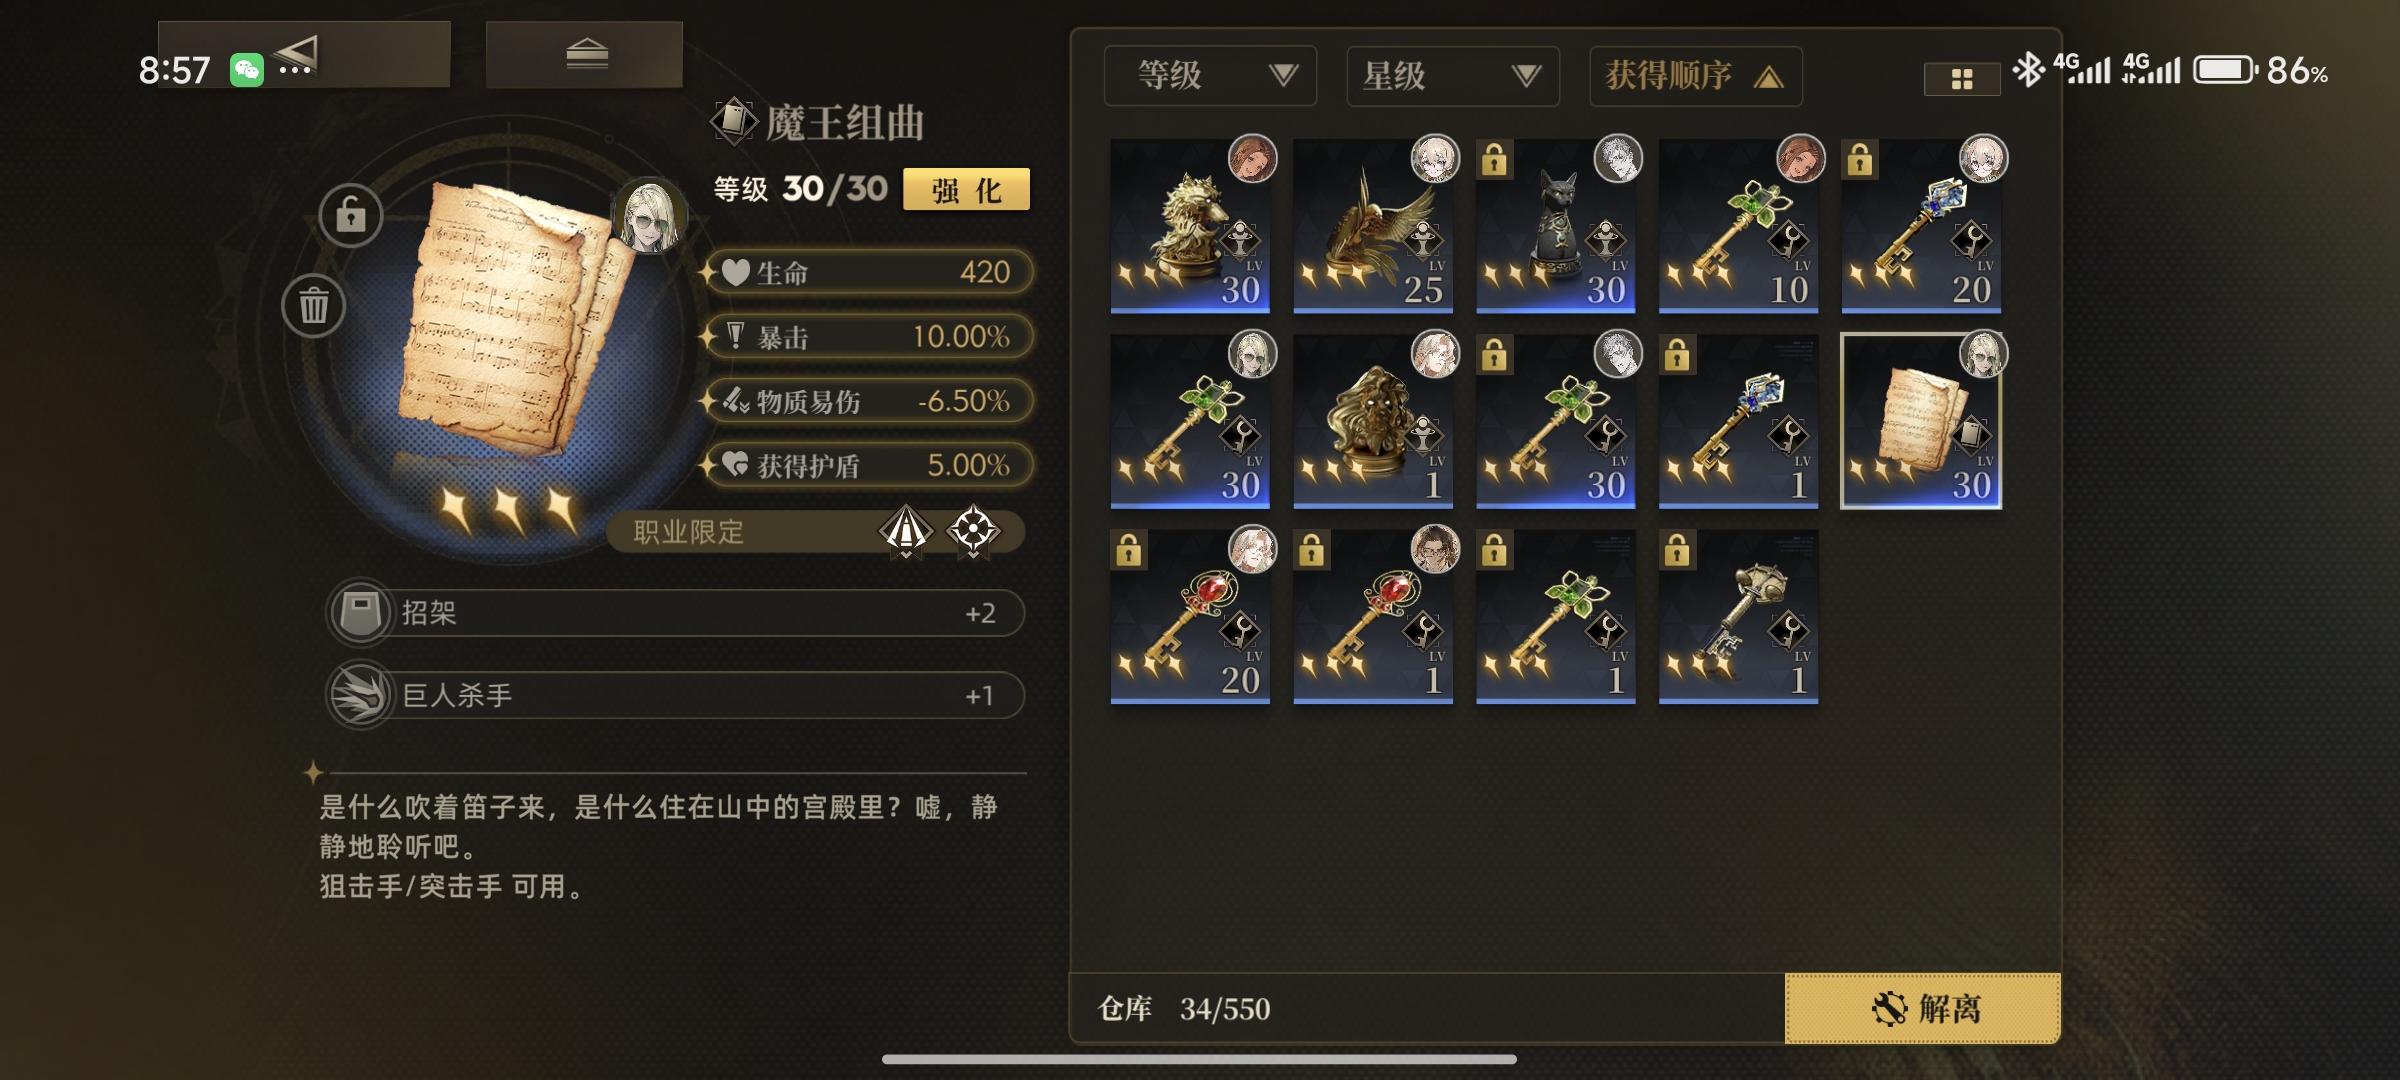2400x1080 pixels.
Task: Click the 招架 skill shield icon
Action: pos(360,612)
